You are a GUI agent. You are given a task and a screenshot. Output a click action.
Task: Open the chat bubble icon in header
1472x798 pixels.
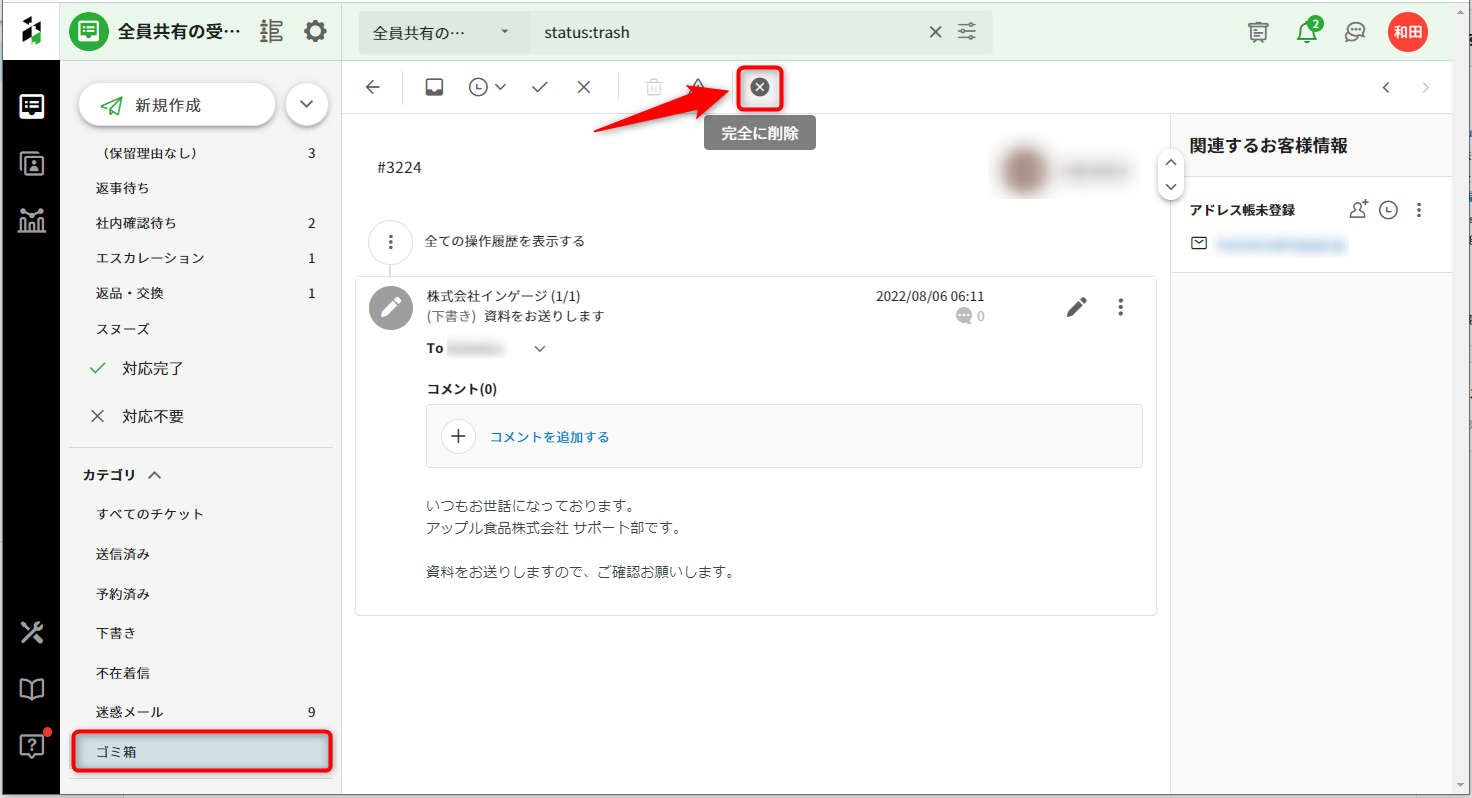point(1355,32)
